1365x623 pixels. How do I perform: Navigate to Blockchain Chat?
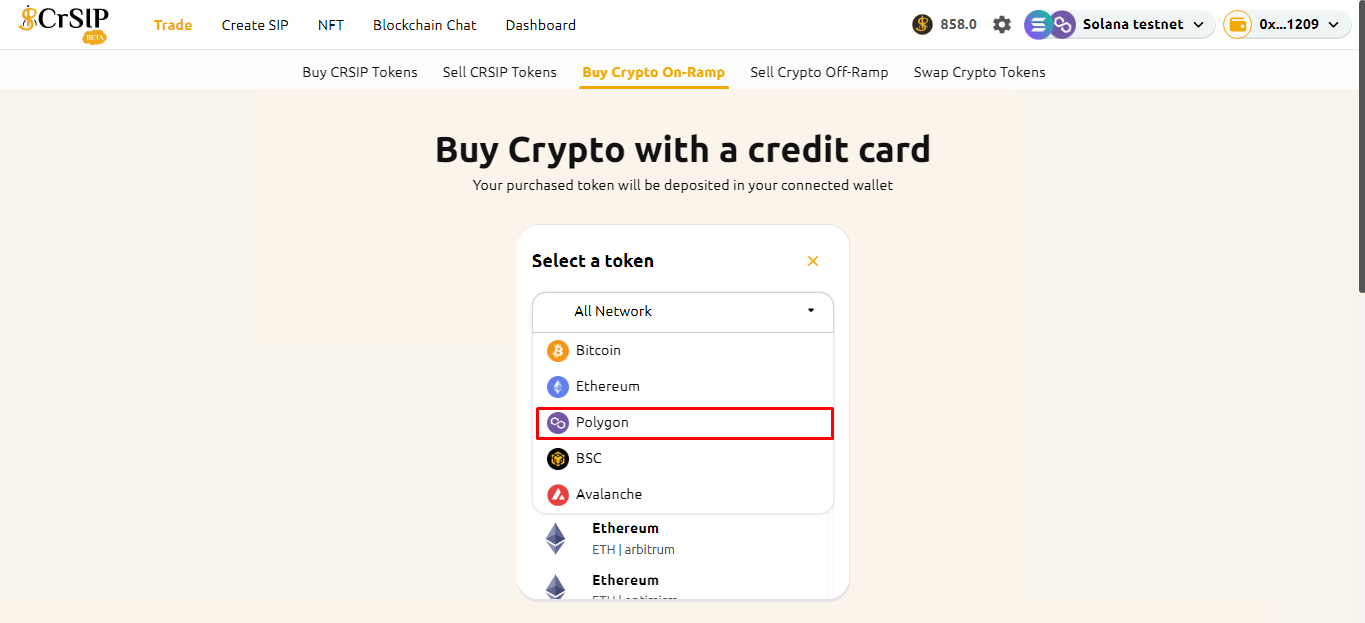pyautogui.click(x=425, y=25)
